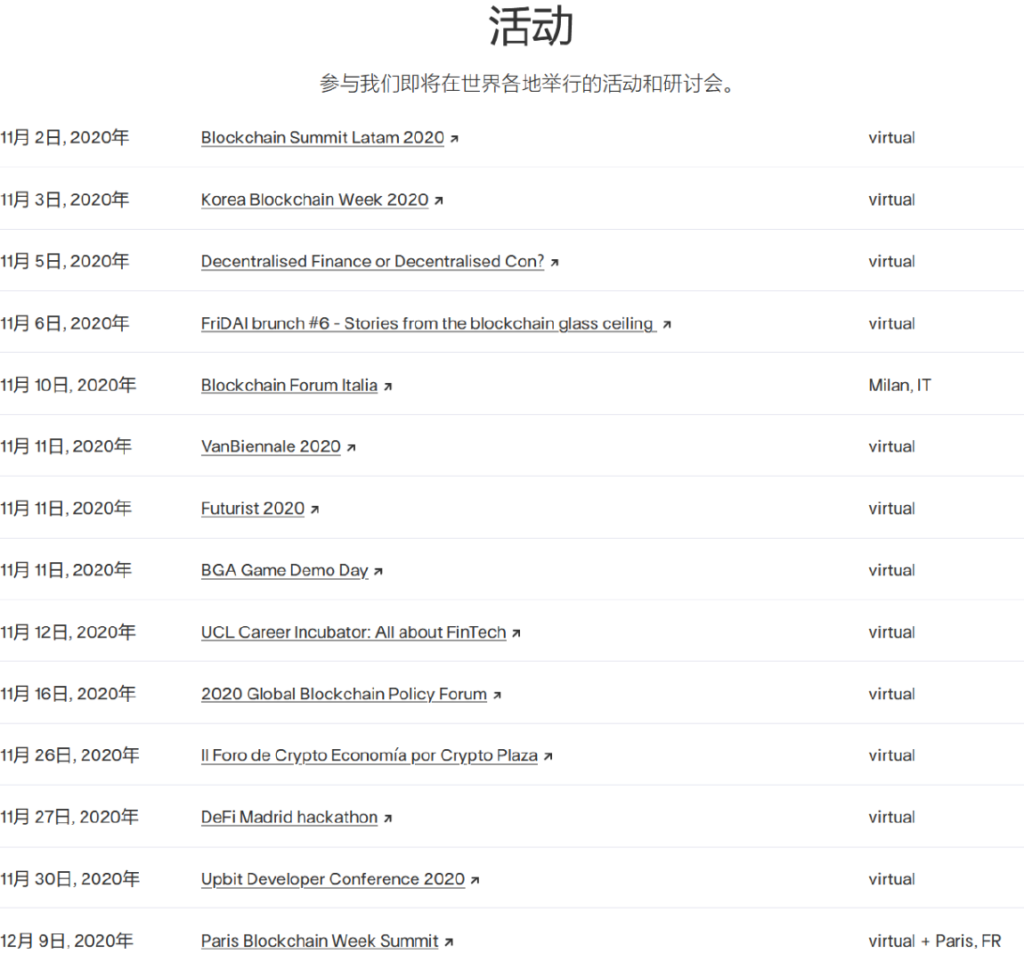Select virtual in the Korea Blockchain Week row

tap(891, 200)
